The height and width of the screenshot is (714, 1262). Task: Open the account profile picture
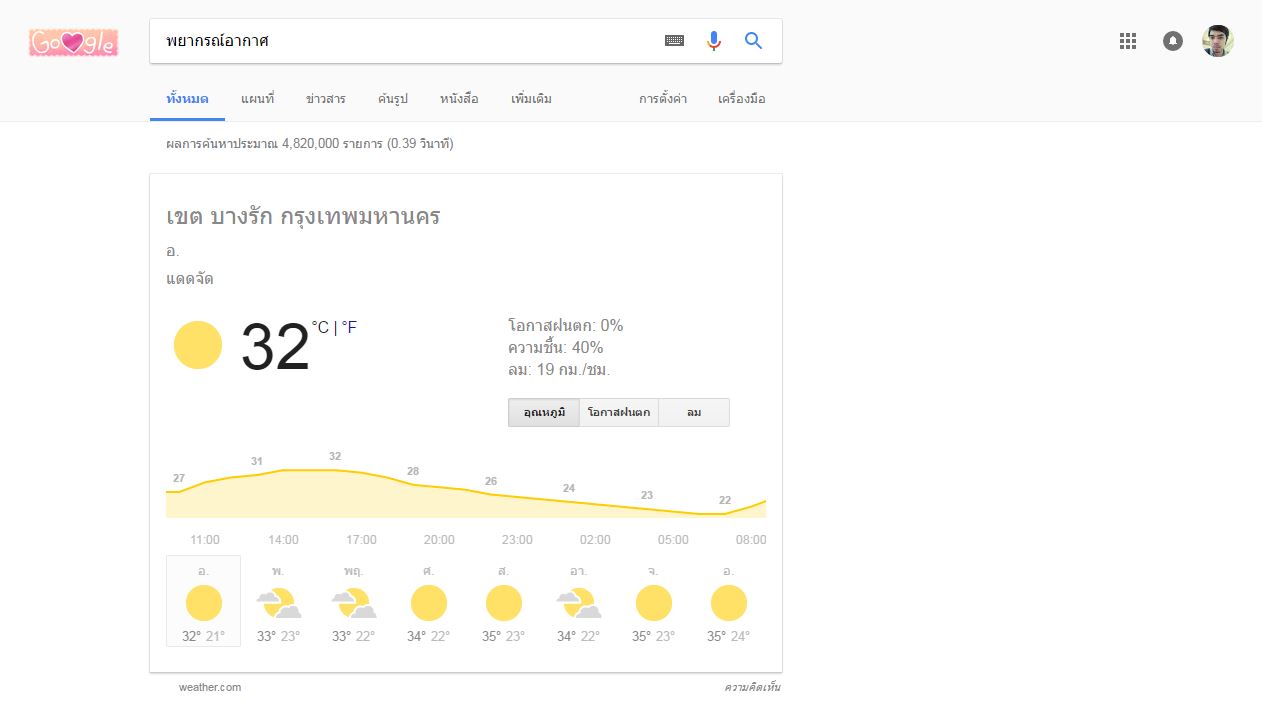click(1218, 41)
